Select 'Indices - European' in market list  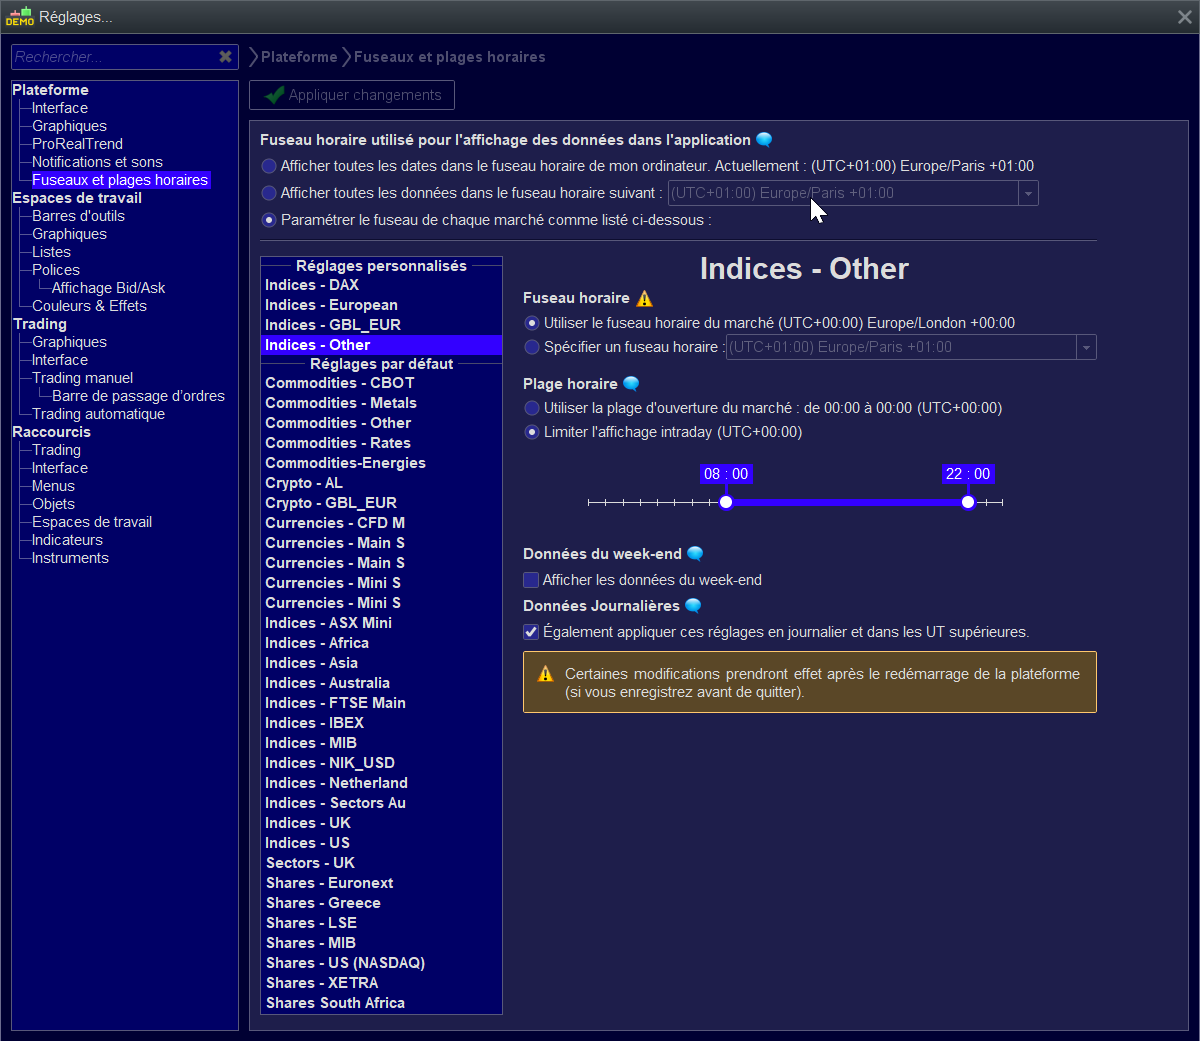tap(381, 305)
